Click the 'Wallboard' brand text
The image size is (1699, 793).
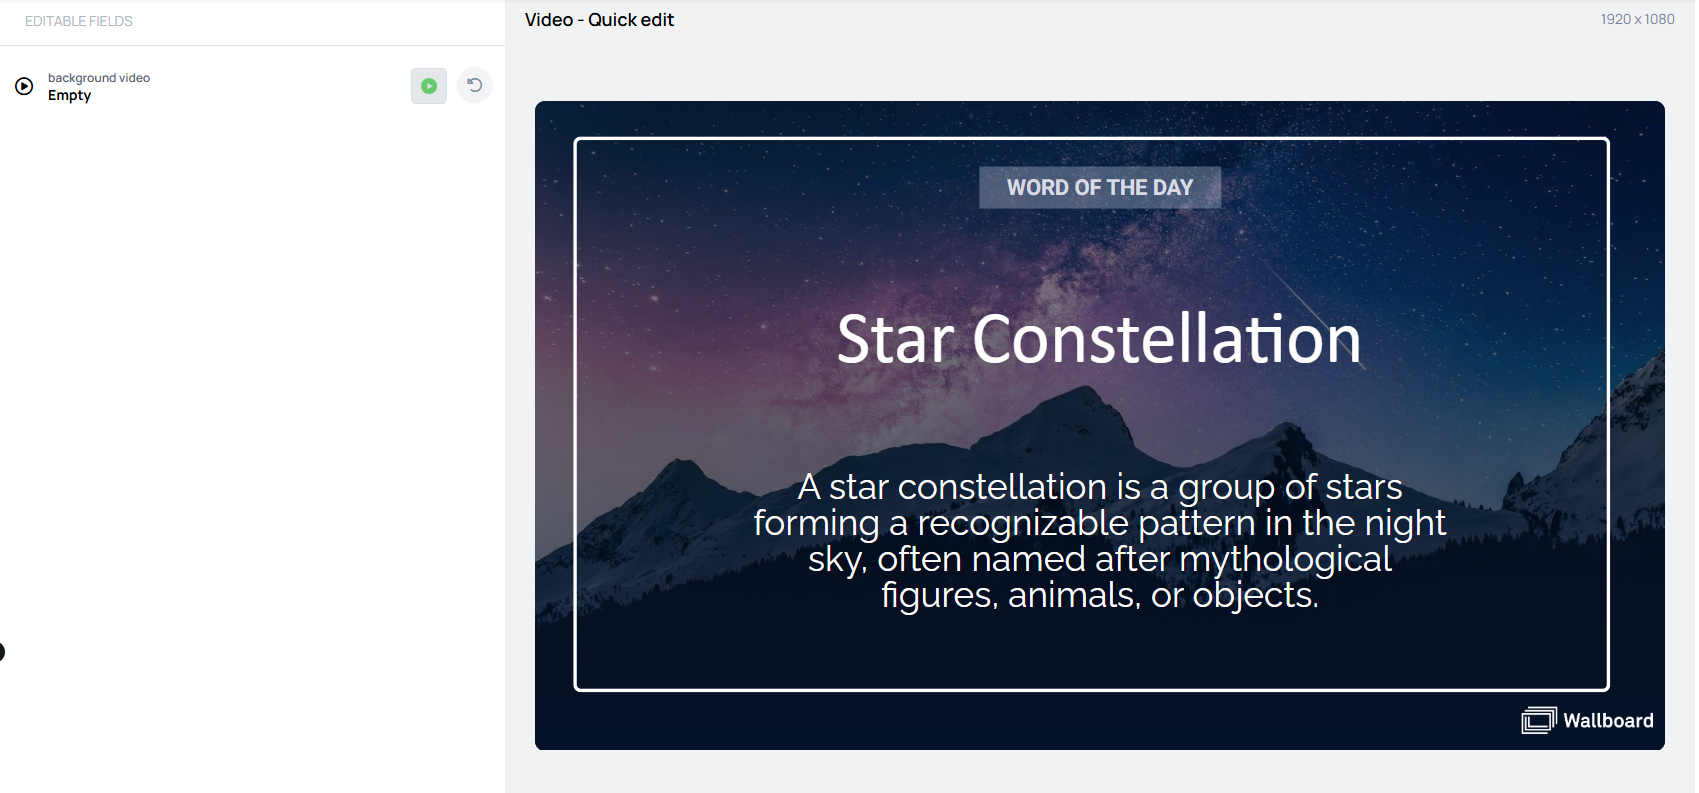coord(1608,721)
